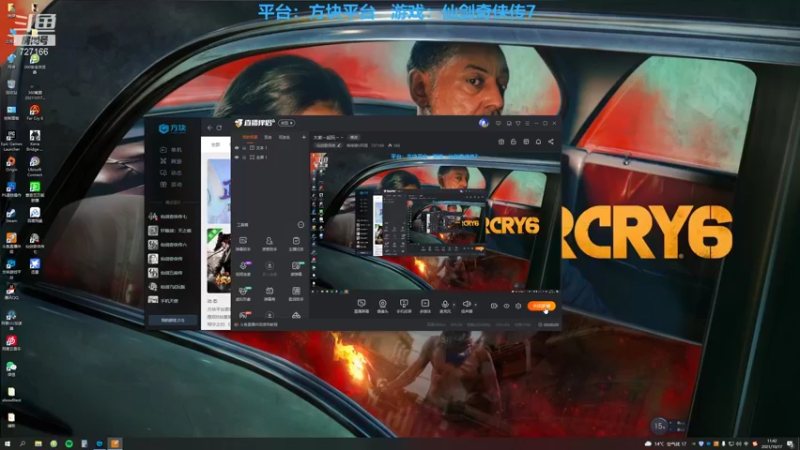
Task: Open the Ubisoft Connect desktop icon
Action: (x=35, y=166)
